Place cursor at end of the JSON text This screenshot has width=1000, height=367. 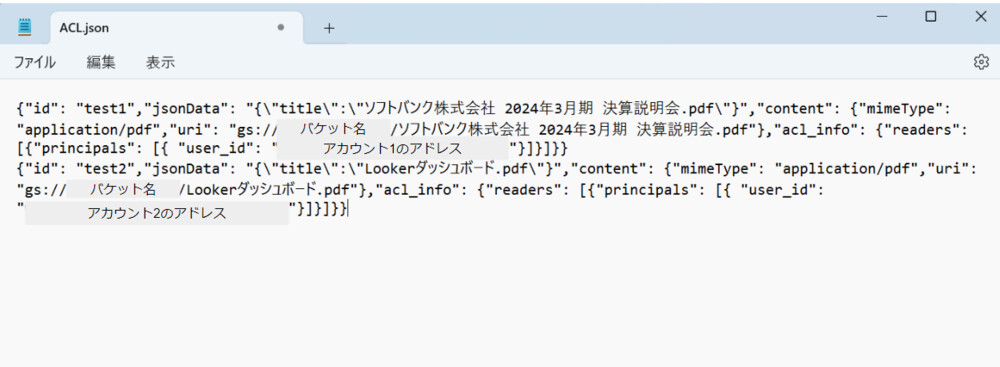348,209
